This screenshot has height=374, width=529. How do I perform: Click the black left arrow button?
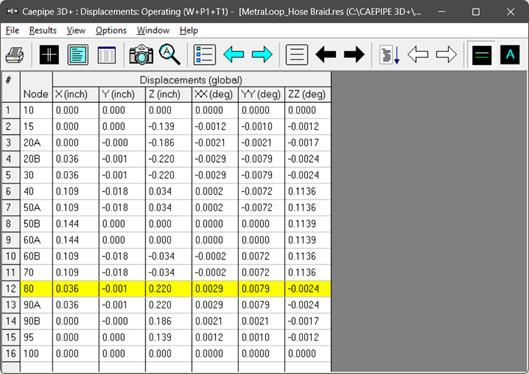326,55
